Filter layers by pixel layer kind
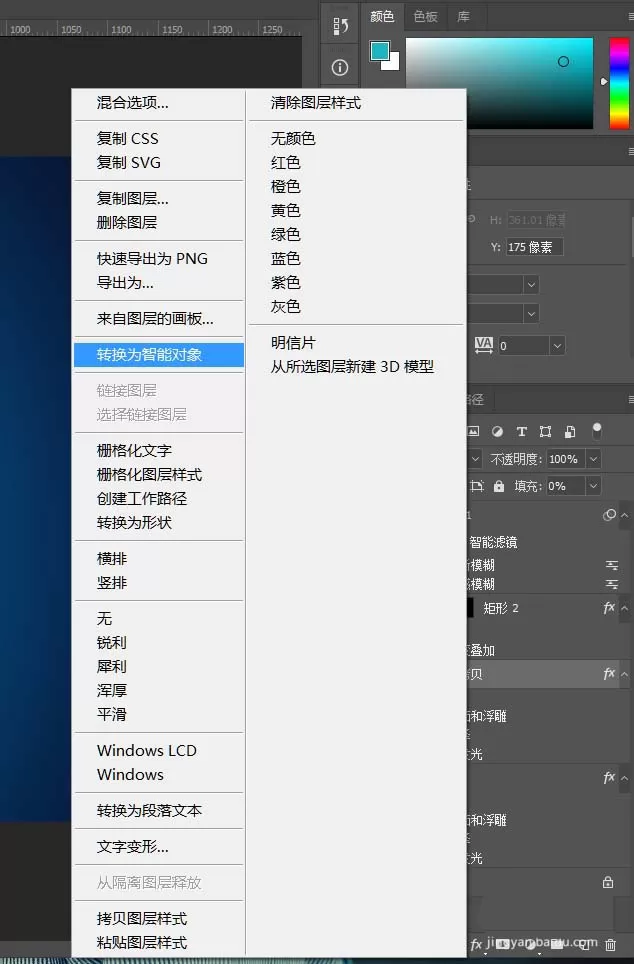 click(473, 432)
